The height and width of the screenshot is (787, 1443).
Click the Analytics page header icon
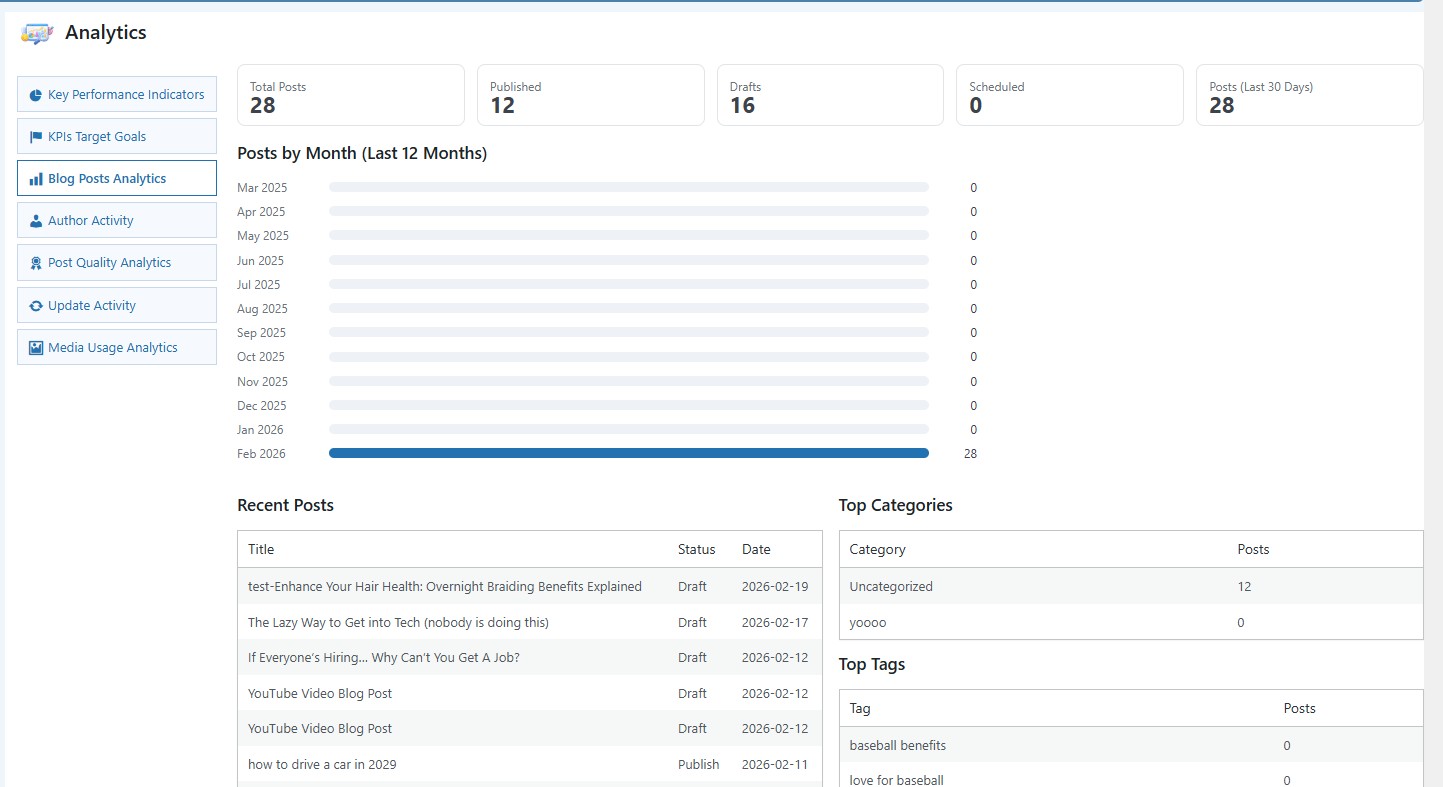point(36,32)
